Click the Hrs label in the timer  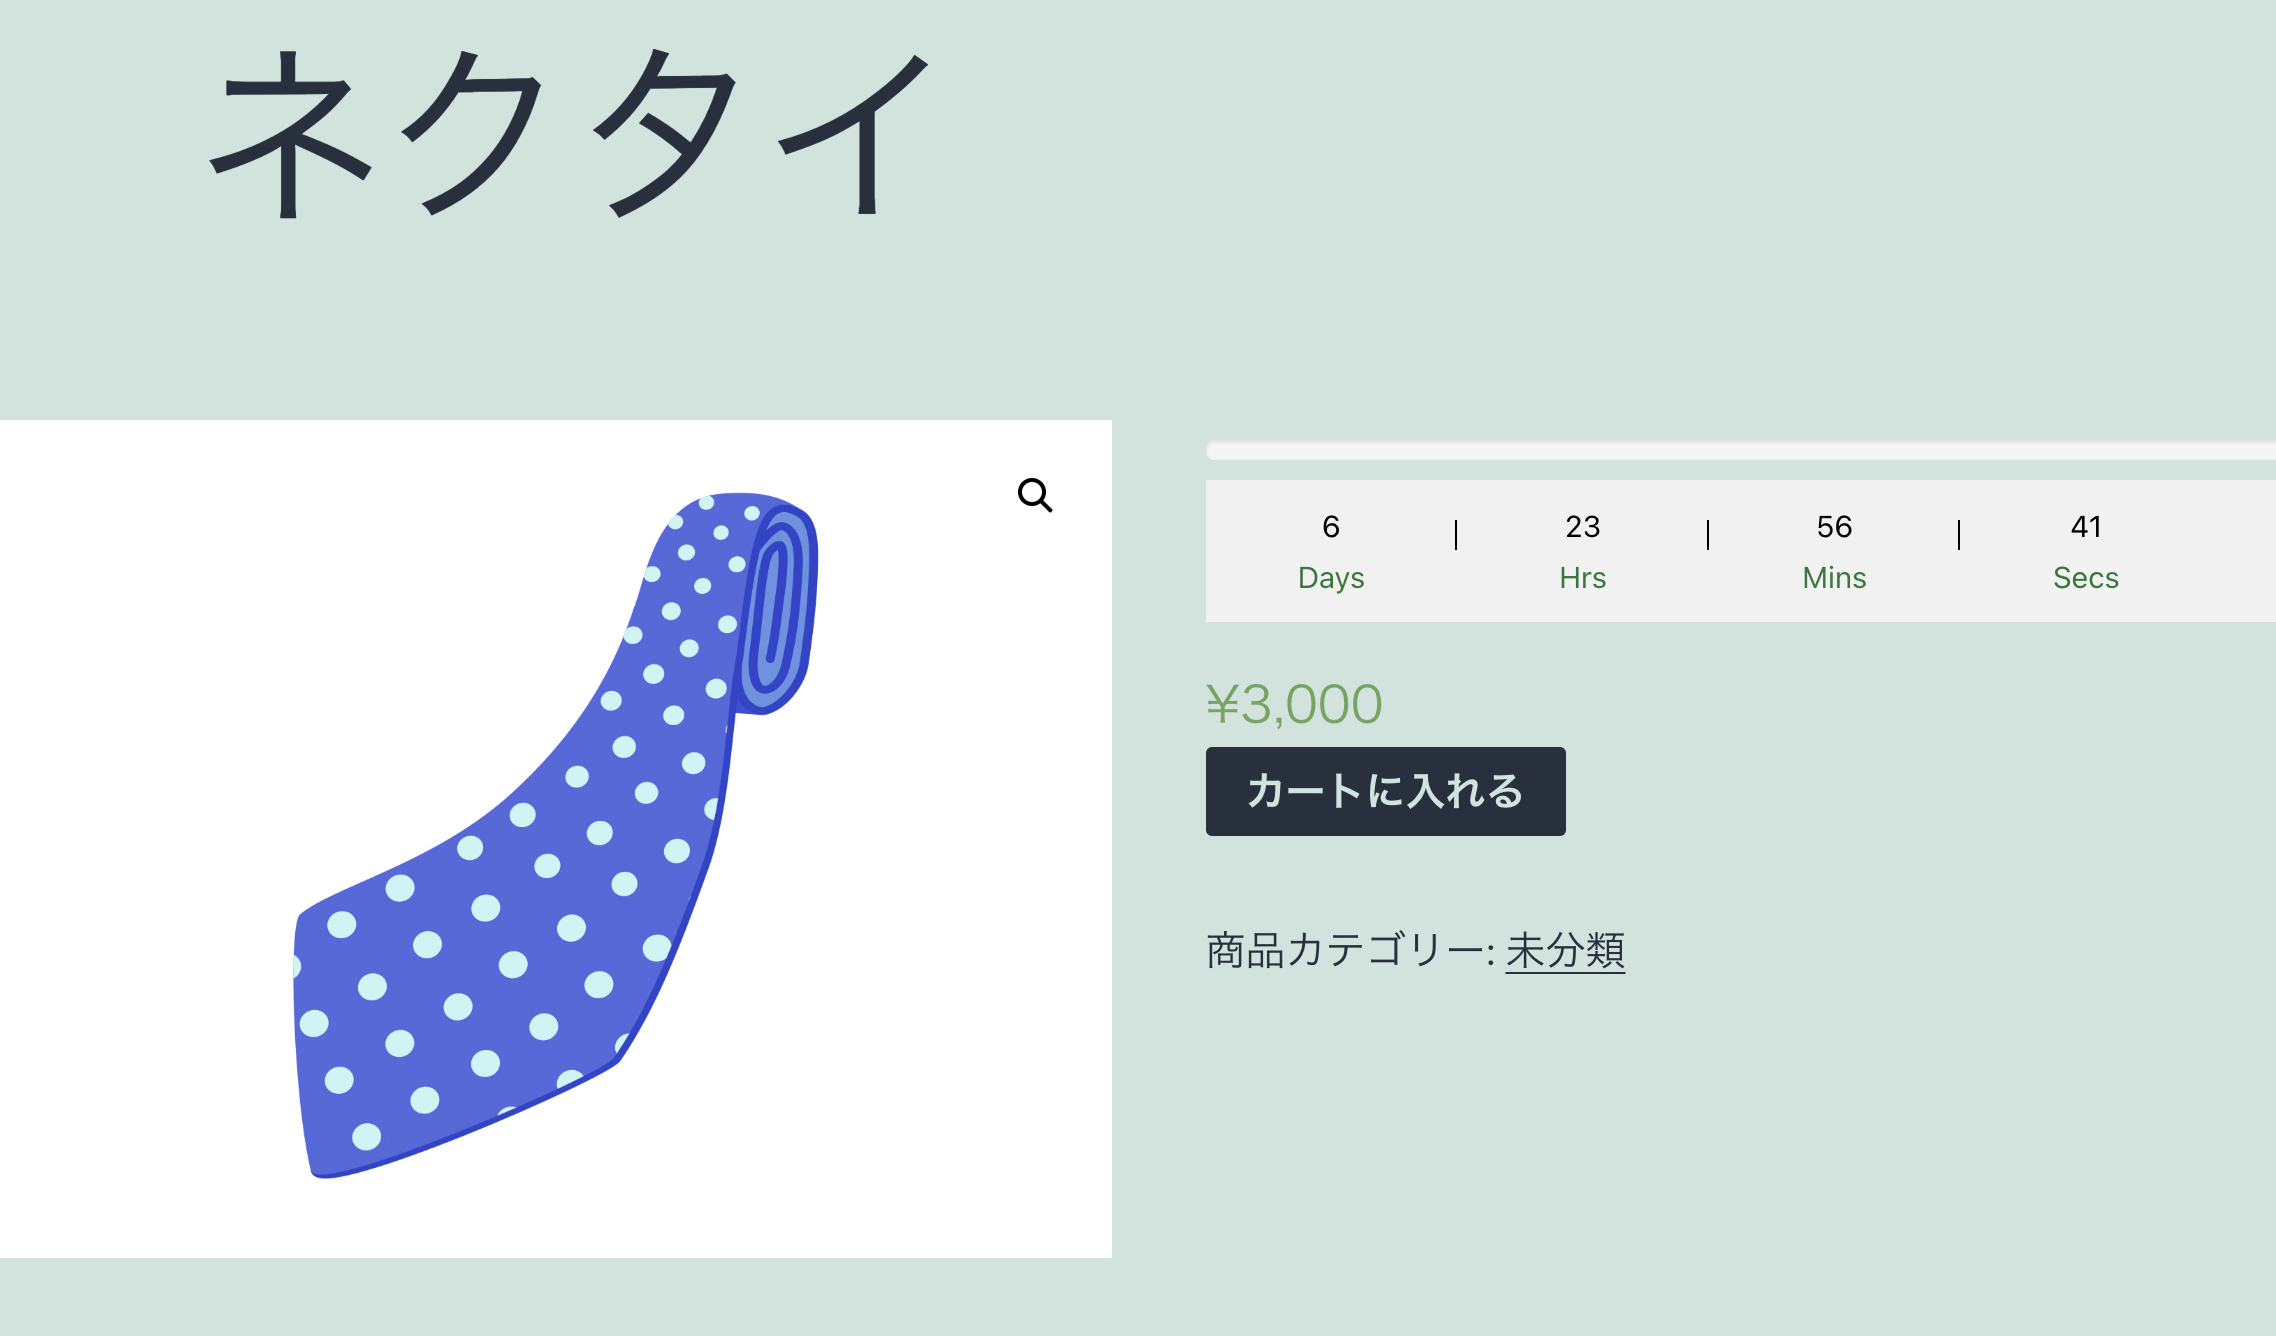click(1583, 578)
